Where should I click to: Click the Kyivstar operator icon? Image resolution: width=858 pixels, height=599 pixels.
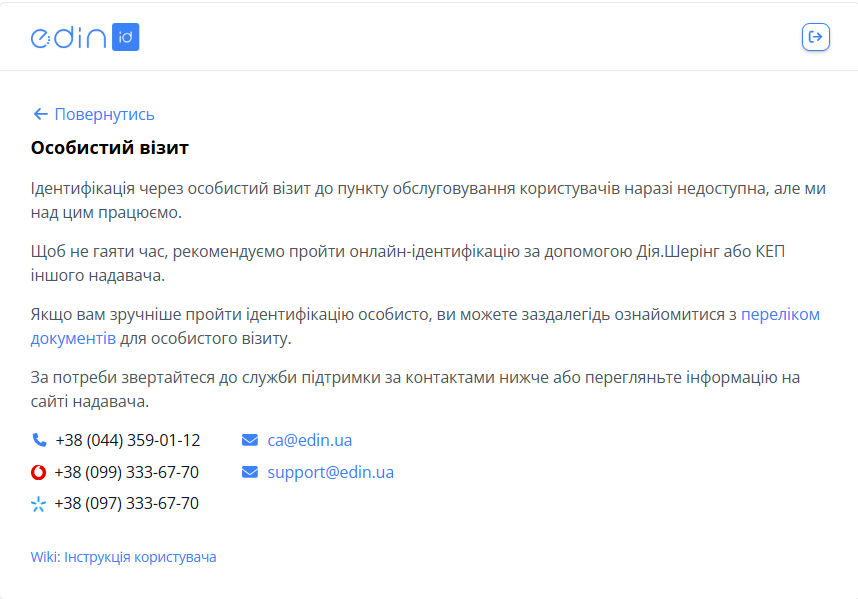pyautogui.click(x=38, y=504)
